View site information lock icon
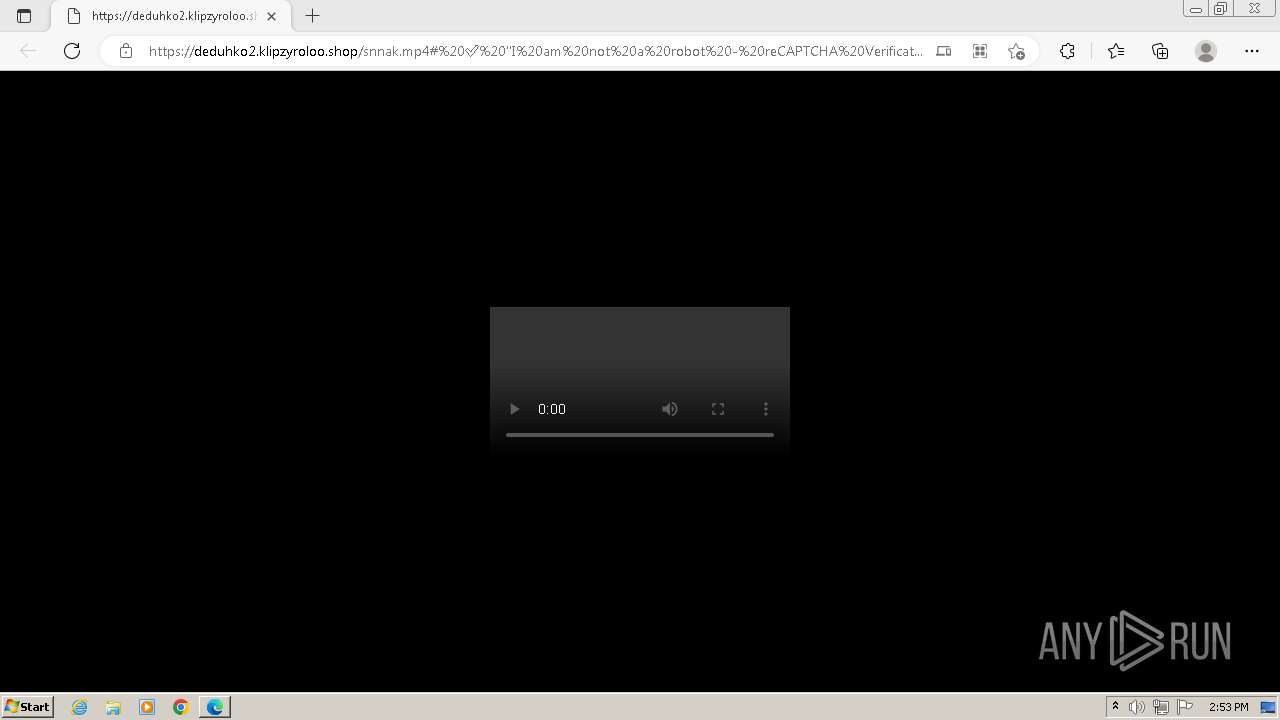This screenshot has width=1280, height=720. click(126, 51)
